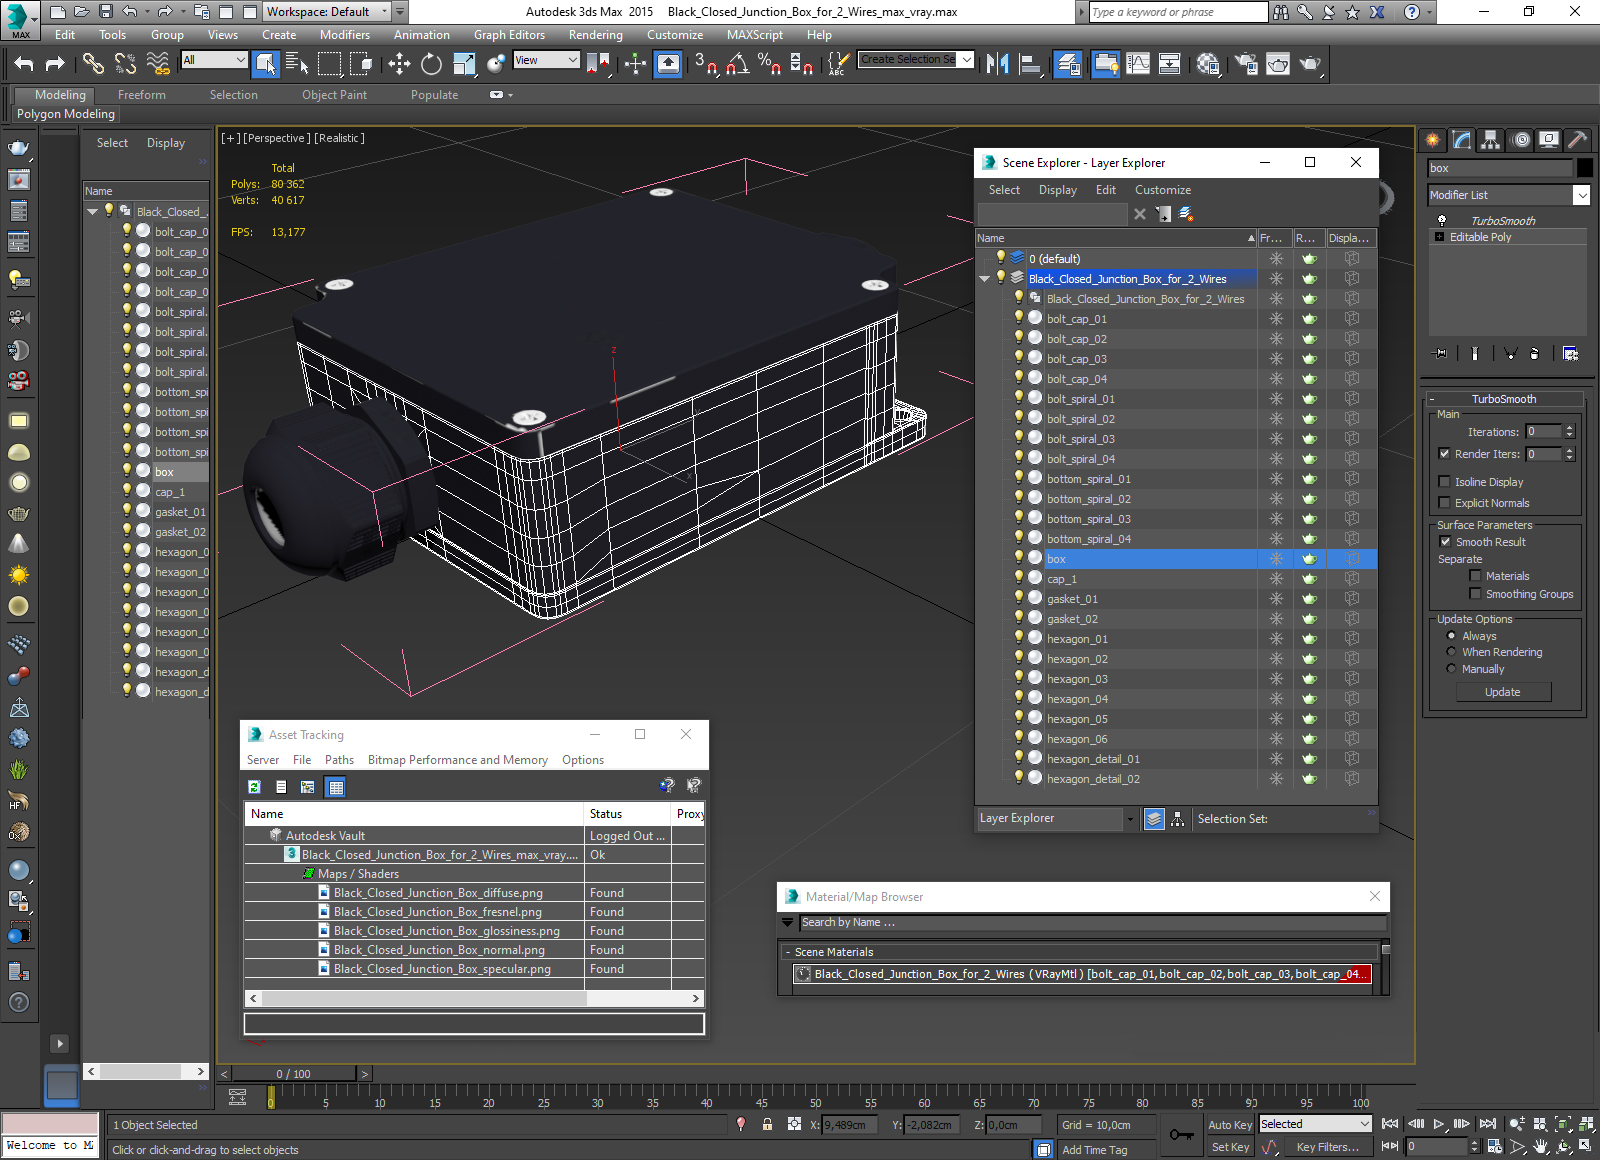1600x1160 pixels.
Task: Open Rendered Frame Window icon
Action: 1278,64
